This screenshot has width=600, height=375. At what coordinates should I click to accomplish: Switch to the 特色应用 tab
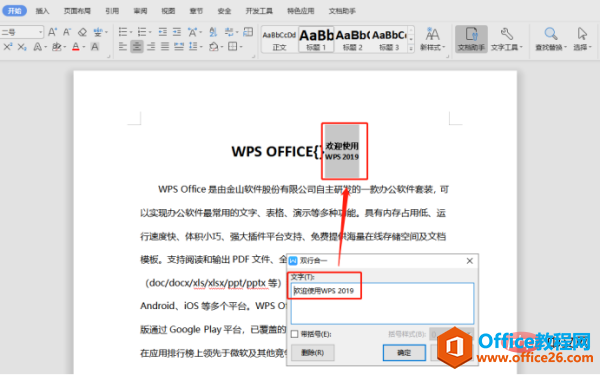pos(301,11)
